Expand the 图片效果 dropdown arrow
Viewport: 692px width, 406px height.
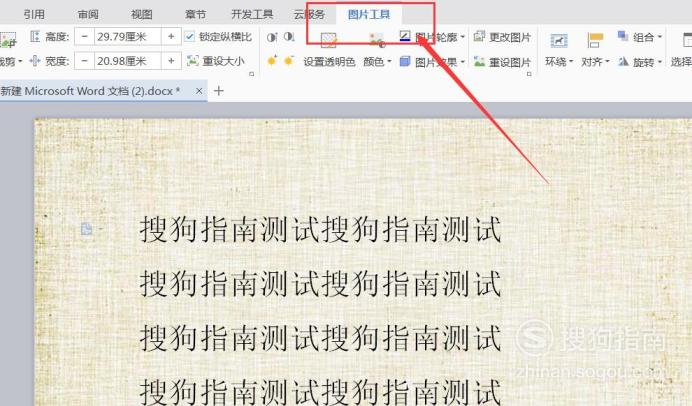pyautogui.click(x=462, y=62)
